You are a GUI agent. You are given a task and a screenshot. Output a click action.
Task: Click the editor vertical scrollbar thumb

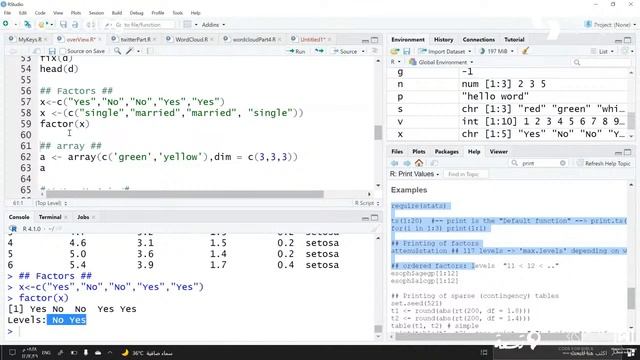(378, 133)
